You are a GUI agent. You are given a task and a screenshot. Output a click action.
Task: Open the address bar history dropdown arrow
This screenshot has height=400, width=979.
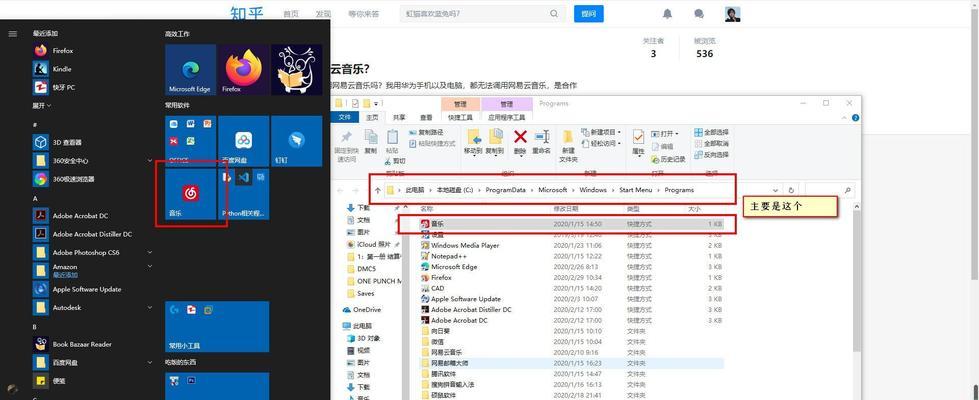pos(775,190)
